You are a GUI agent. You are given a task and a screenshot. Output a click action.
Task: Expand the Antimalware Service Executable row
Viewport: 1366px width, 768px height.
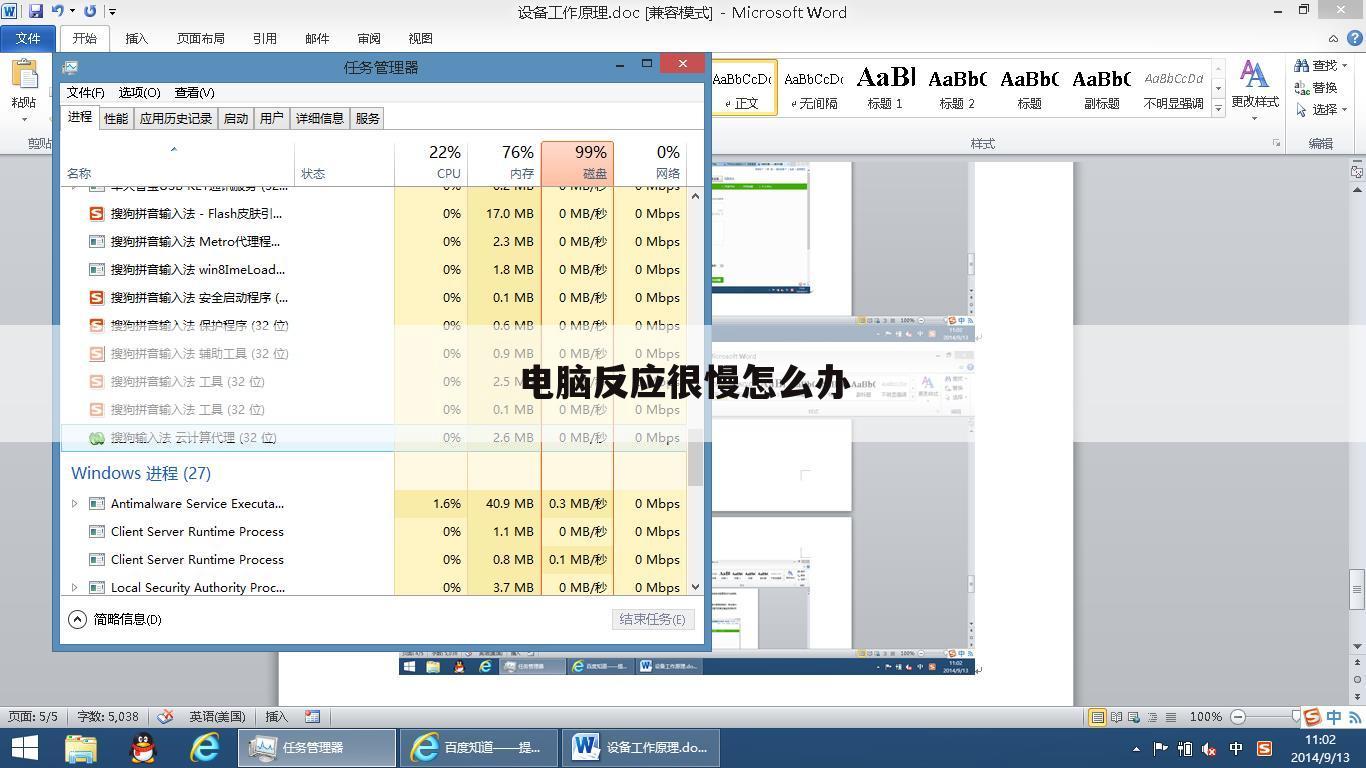pyautogui.click(x=74, y=504)
